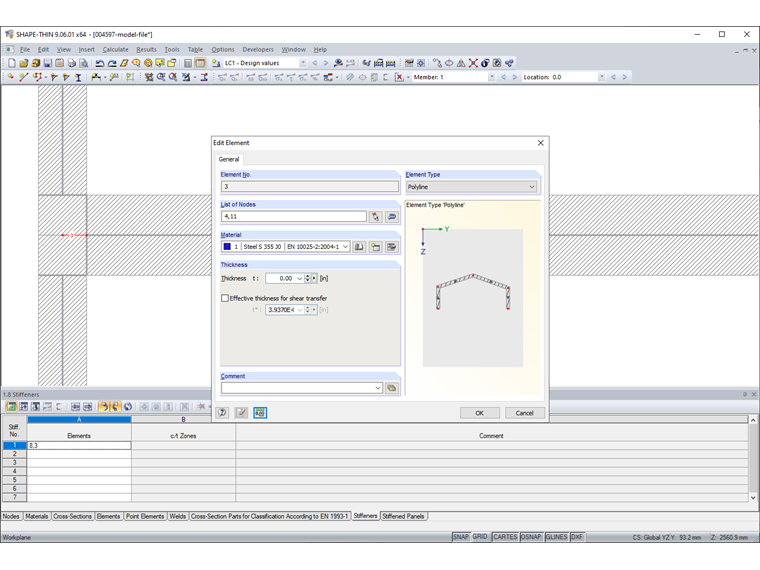This screenshot has width=760, height=570.
Task: Increase thickness with the spinner arrows
Action: [x=307, y=276]
